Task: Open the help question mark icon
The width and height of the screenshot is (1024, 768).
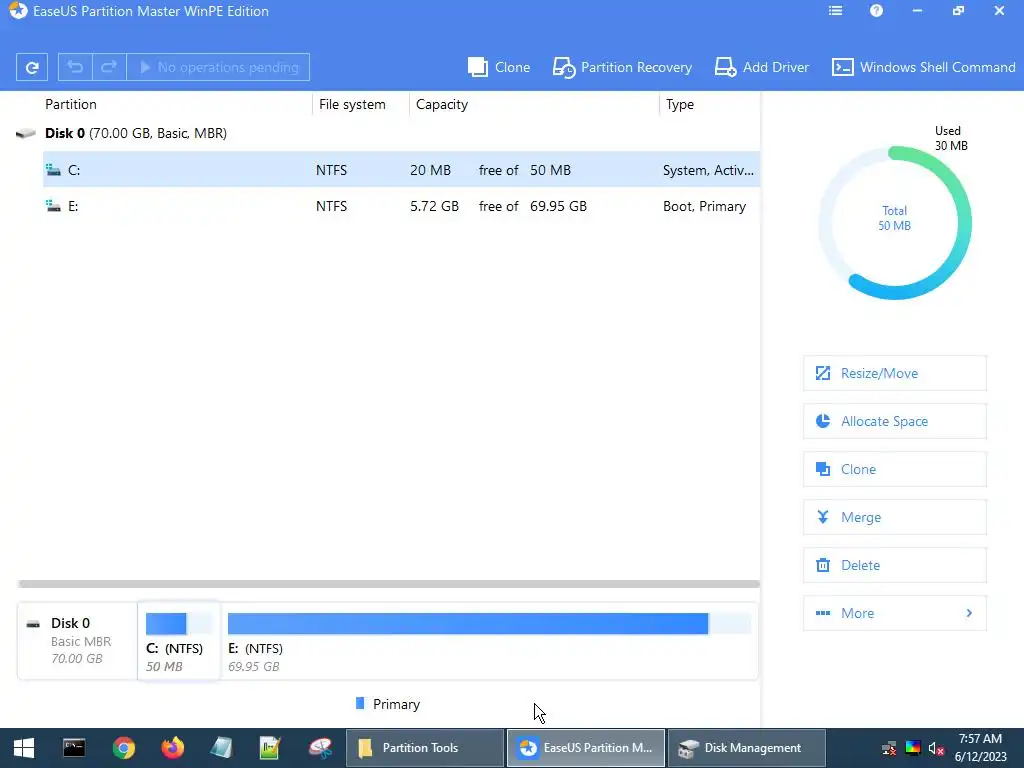Action: tap(876, 11)
